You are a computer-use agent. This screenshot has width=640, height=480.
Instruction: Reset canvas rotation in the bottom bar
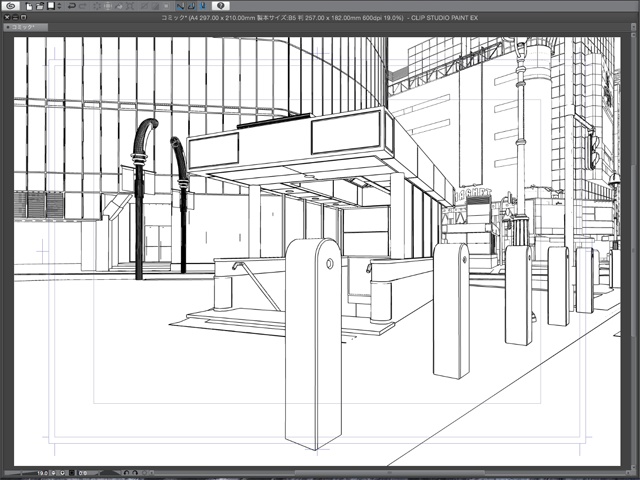(144, 473)
